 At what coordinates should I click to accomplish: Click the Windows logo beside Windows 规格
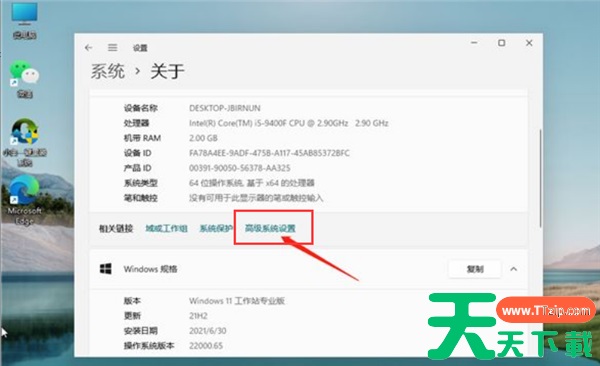coord(106,269)
